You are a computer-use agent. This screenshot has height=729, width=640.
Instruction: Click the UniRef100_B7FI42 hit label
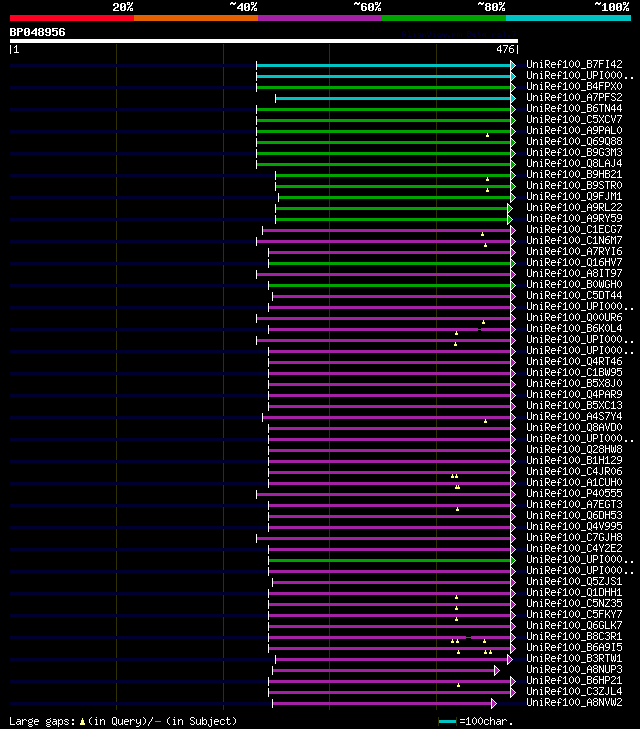point(574,64)
